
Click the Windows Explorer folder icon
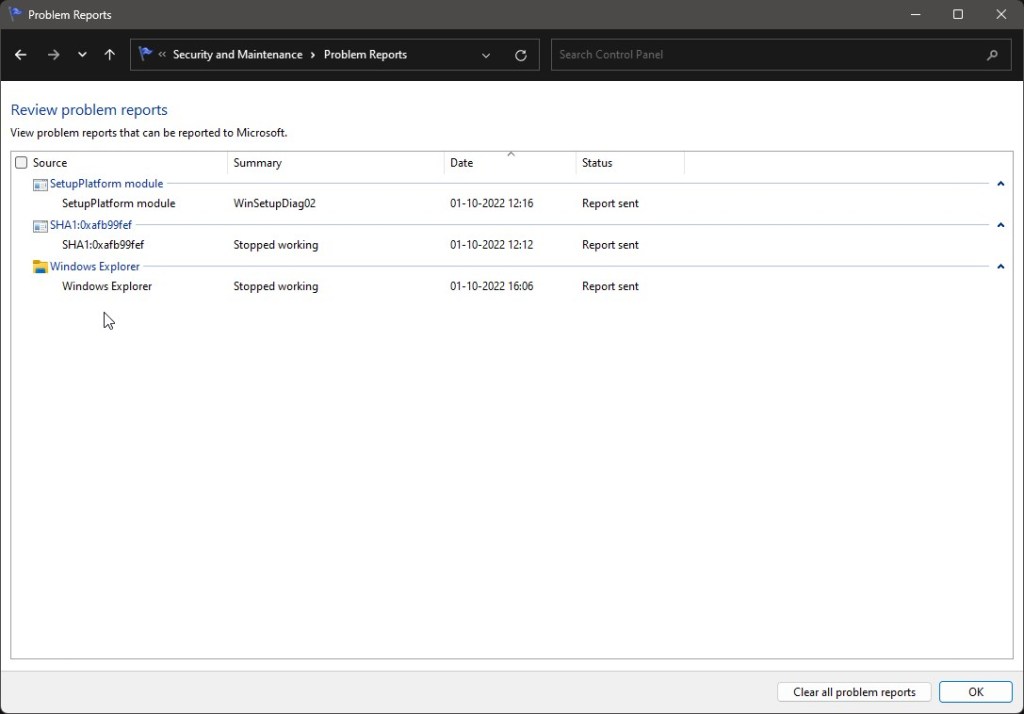click(40, 267)
